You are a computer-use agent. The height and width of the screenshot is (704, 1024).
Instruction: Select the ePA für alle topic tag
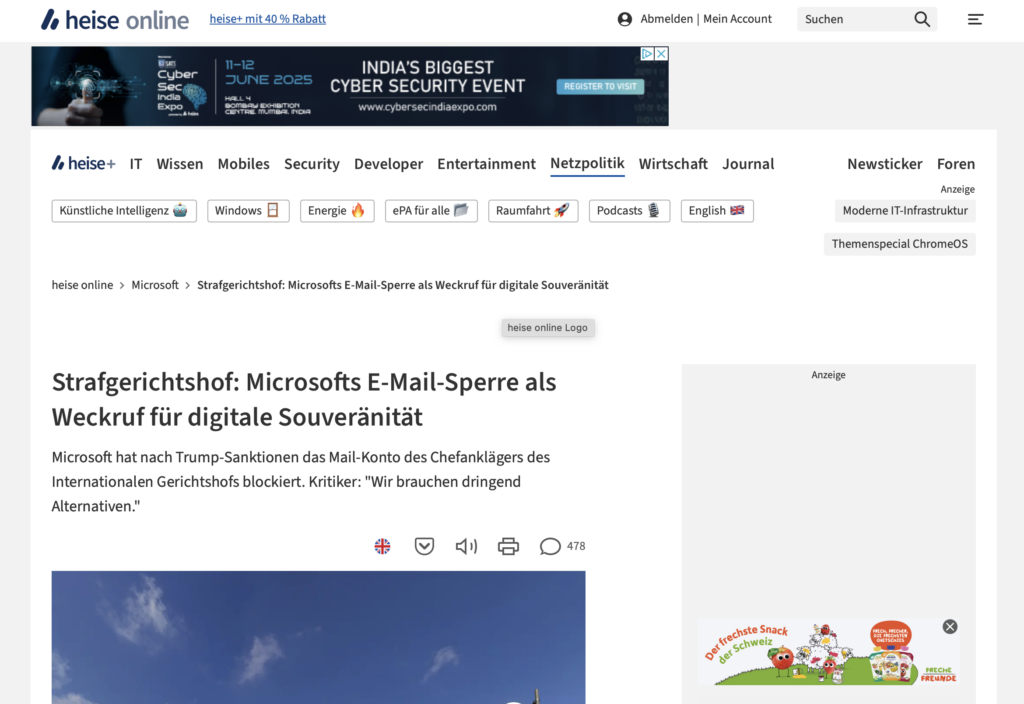431,211
